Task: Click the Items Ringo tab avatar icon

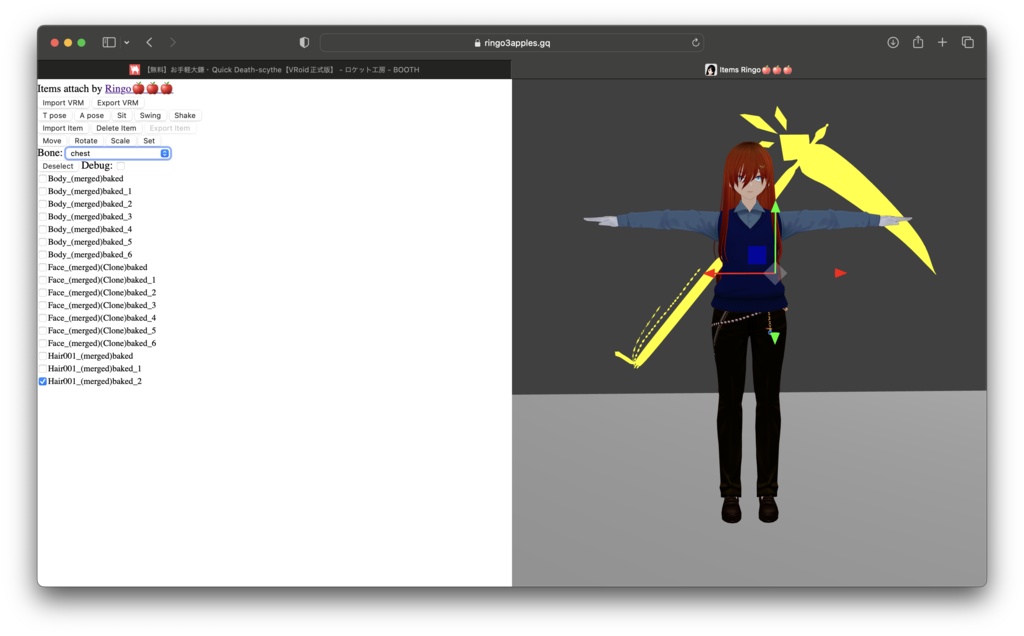Action: click(711, 69)
